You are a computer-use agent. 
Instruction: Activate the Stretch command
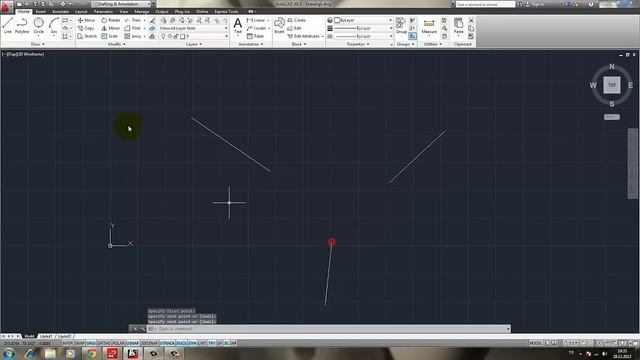pyautogui.click(x=87, y=36)
